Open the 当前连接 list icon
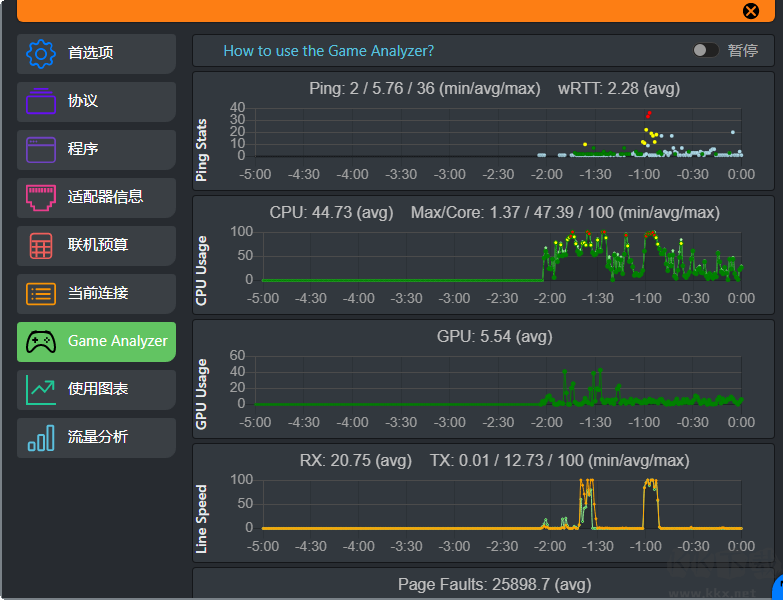783x600 pixels. (x=41, y=293)
